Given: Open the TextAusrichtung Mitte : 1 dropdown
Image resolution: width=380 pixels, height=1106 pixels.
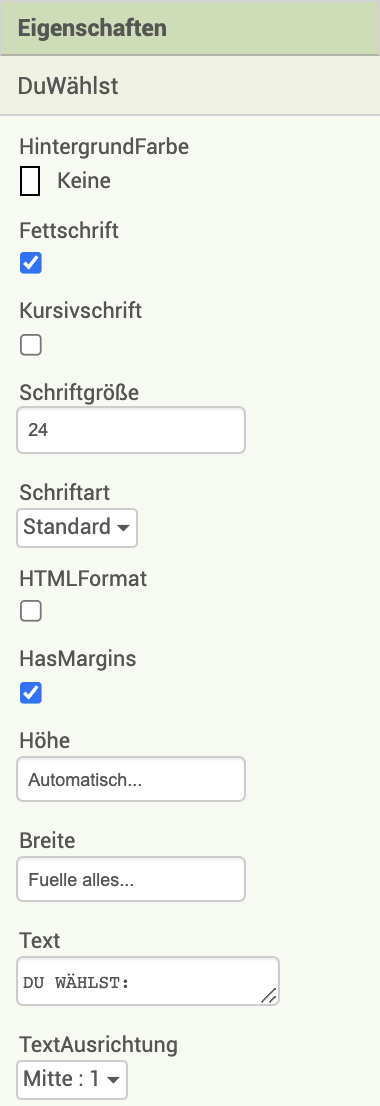Looking at the screenshot, I should pyautogui.click(x=72, y=1079).
